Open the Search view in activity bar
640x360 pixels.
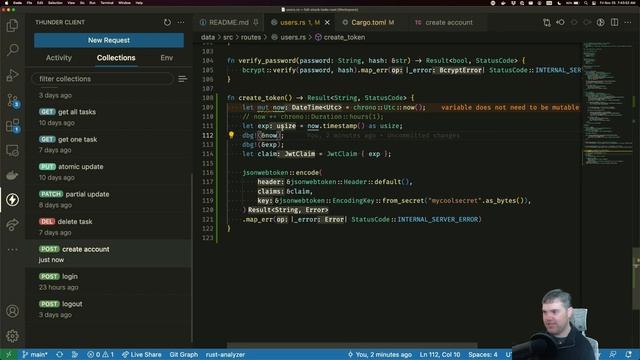click(12, 50)
